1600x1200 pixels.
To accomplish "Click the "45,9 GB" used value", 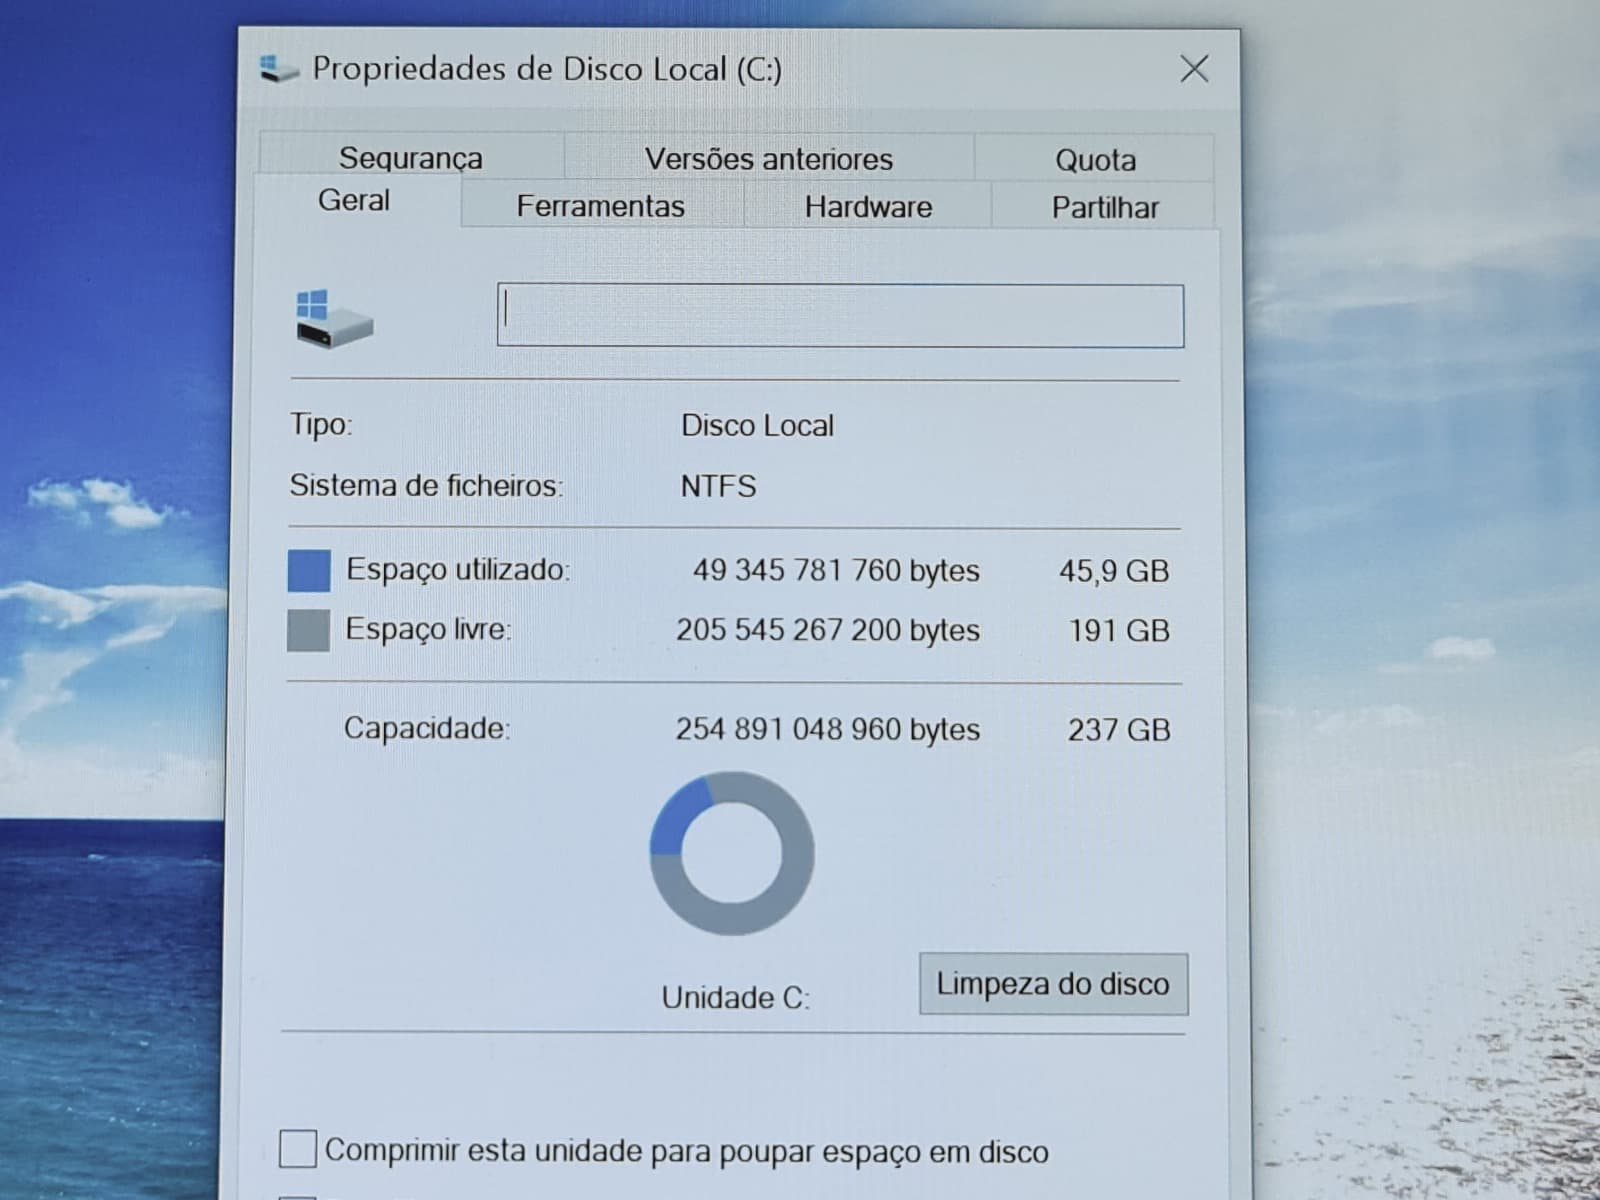I will [x=1114, y=571].
